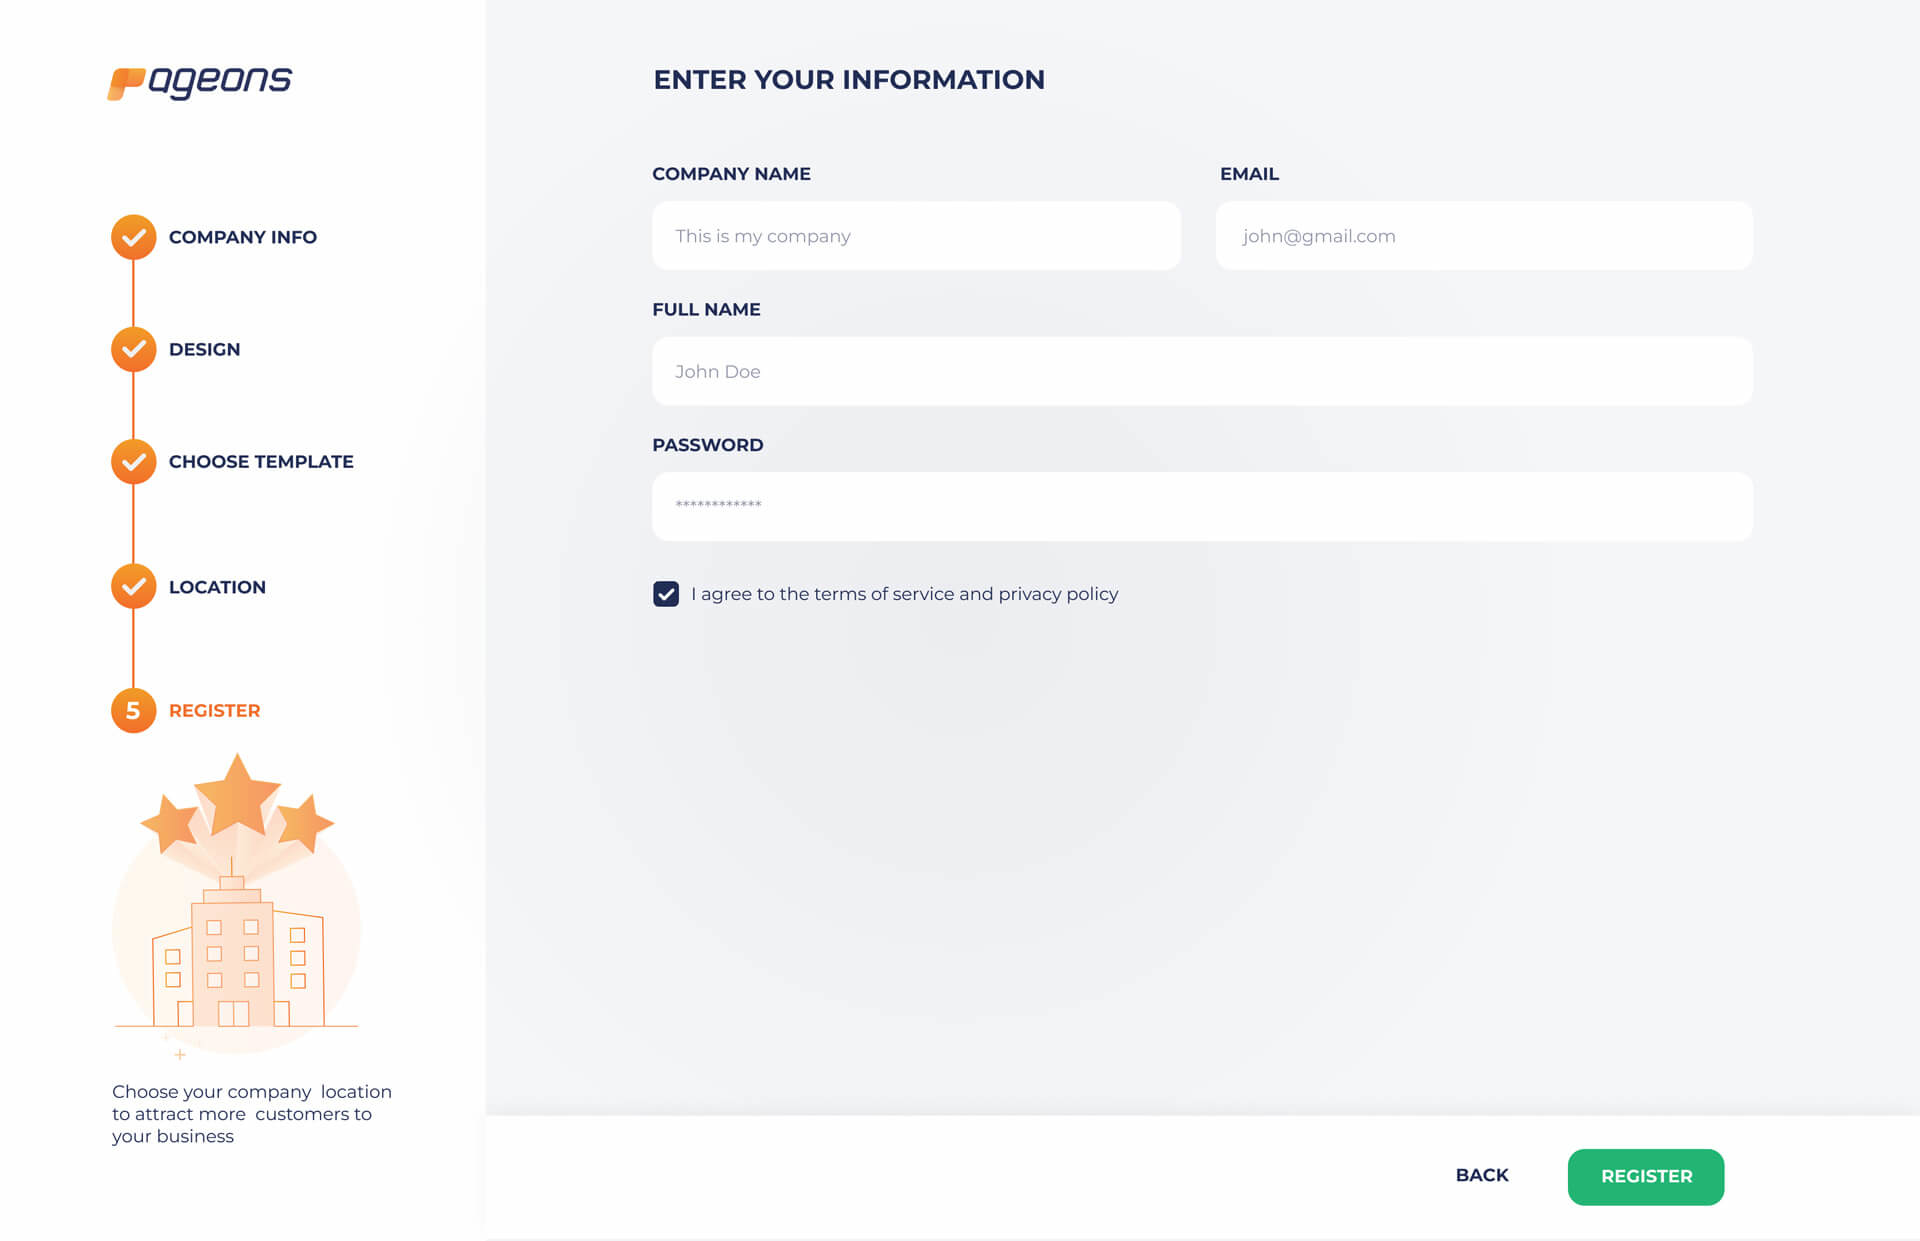Image resolution: width=1920 pixels, height=1241 pixels.
Task: Click the Back button
Action: (1482, 1175)
